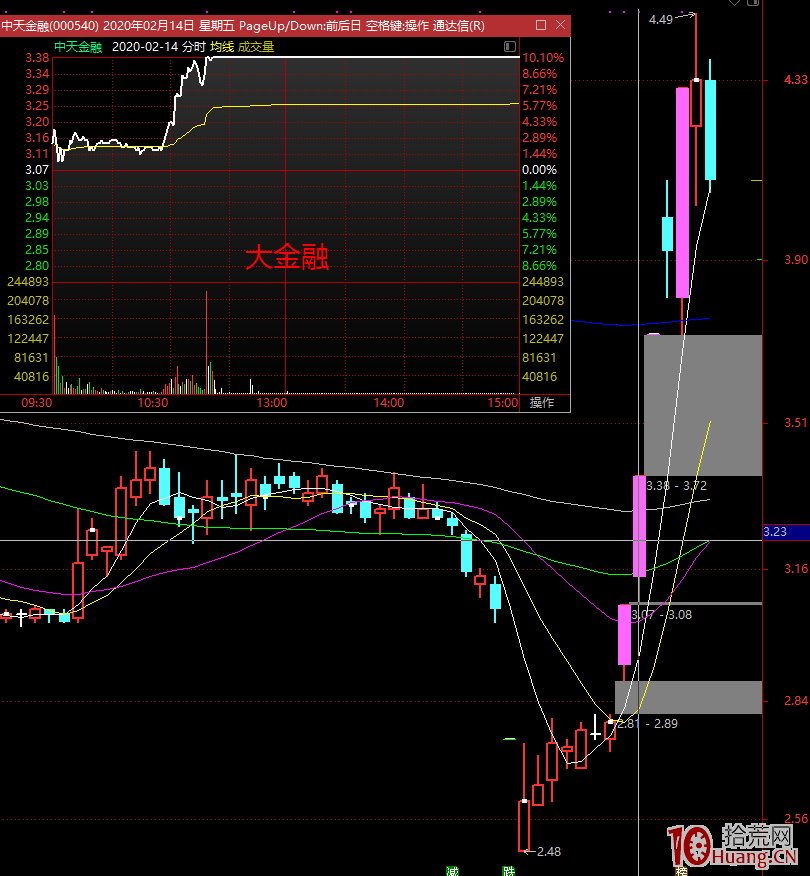Click the 10:30 time axis label
Viewport: 810px width, 876px height.
(x=153, y=403)
